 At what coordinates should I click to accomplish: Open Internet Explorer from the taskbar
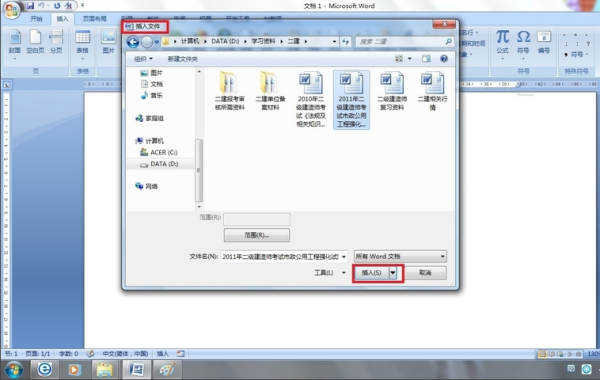point(44,369)
